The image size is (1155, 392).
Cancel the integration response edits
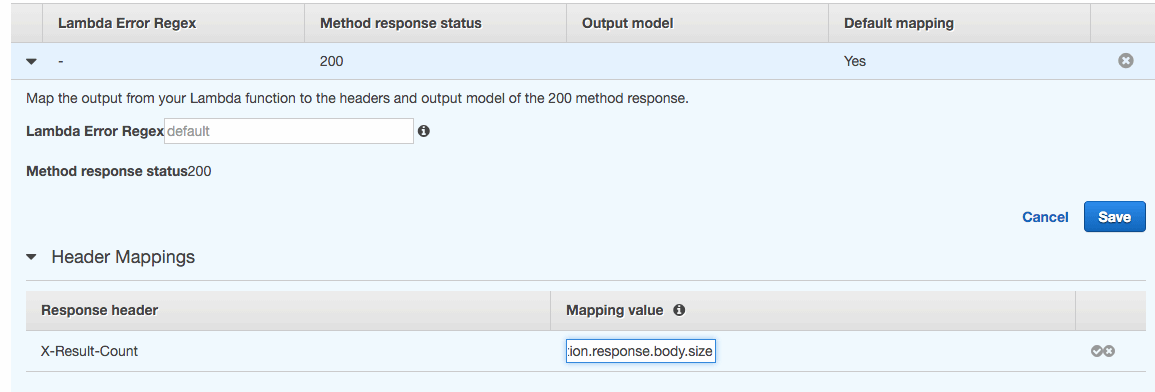pyautogui.click(x=1045, y=217)
